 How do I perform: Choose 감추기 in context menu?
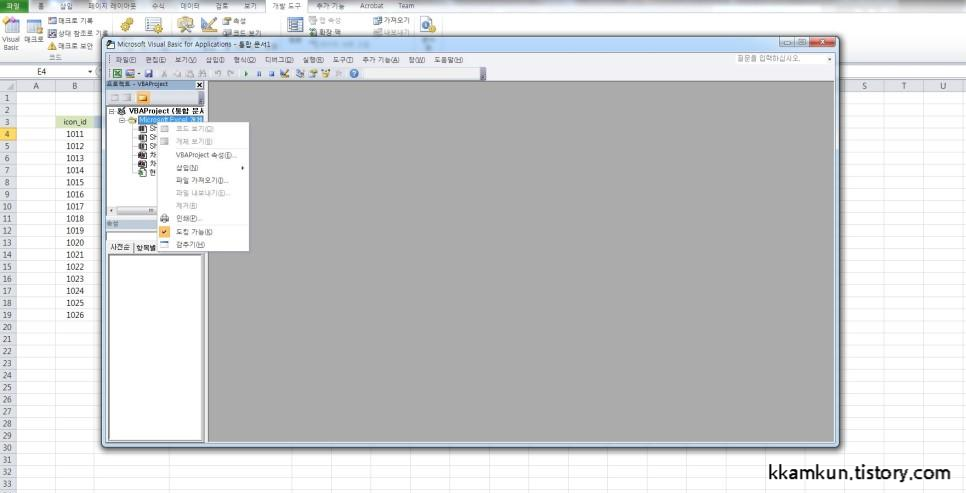tap(203, 245)
